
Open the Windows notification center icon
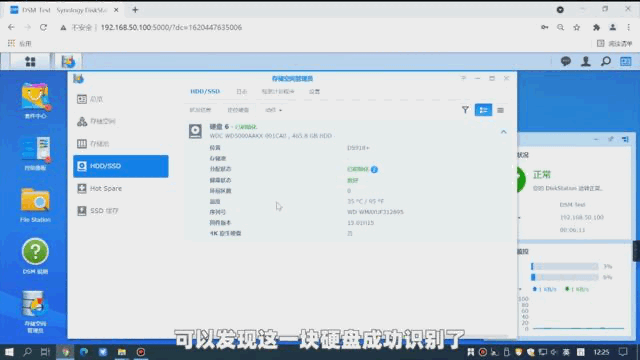click(x=623, y=352)
